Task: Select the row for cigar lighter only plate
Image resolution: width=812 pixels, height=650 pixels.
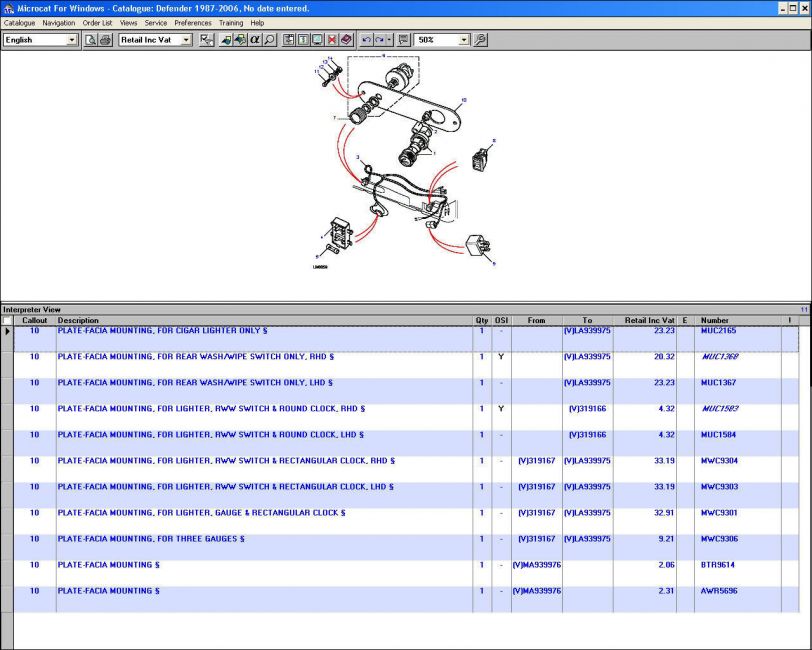Action: pyautogui.click(x=407, y=339)
